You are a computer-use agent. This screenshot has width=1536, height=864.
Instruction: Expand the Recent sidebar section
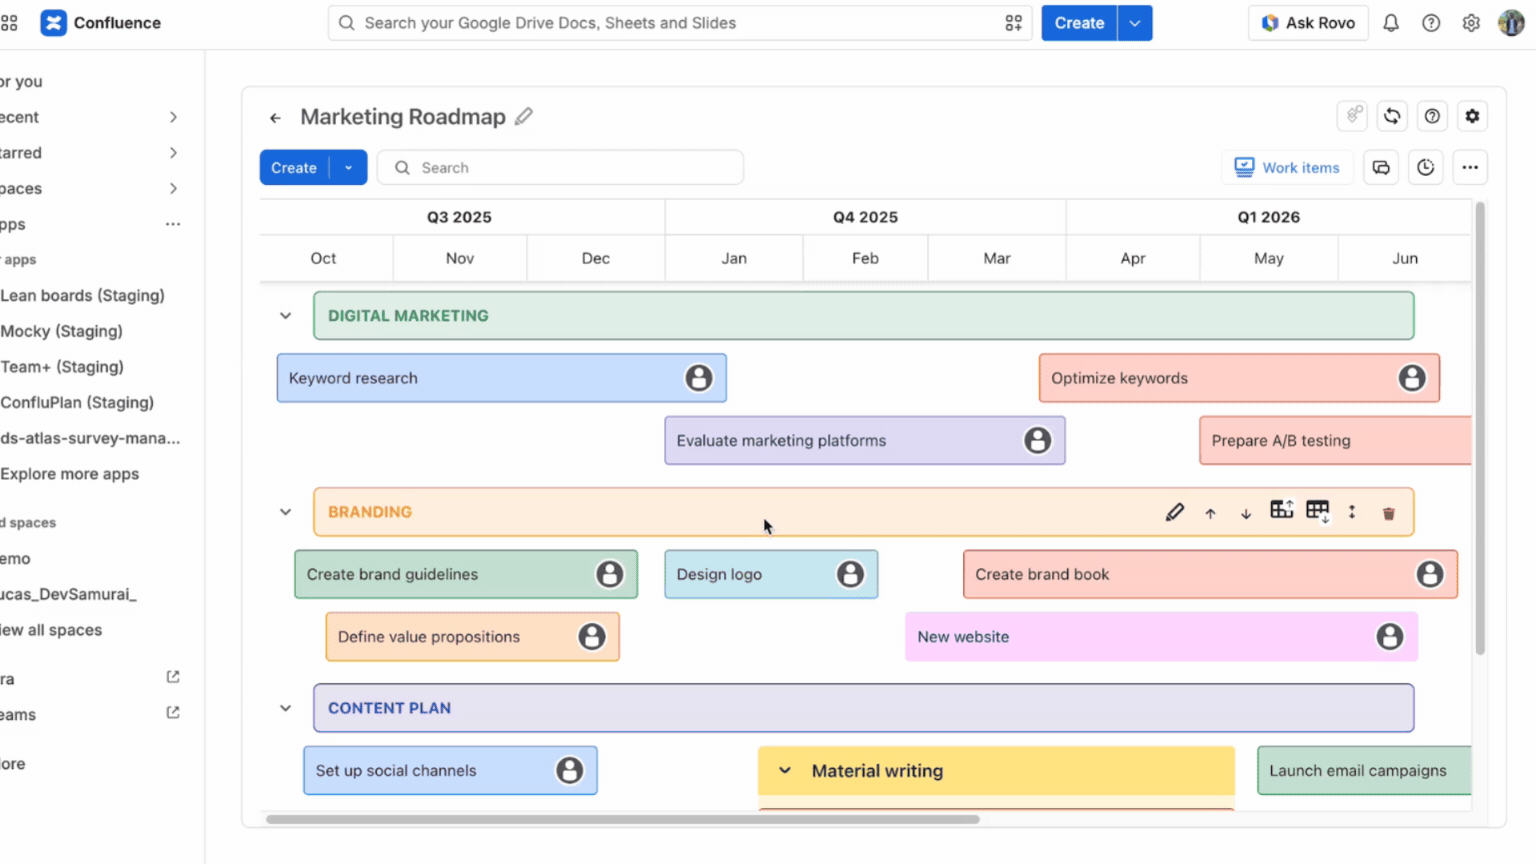173,117
